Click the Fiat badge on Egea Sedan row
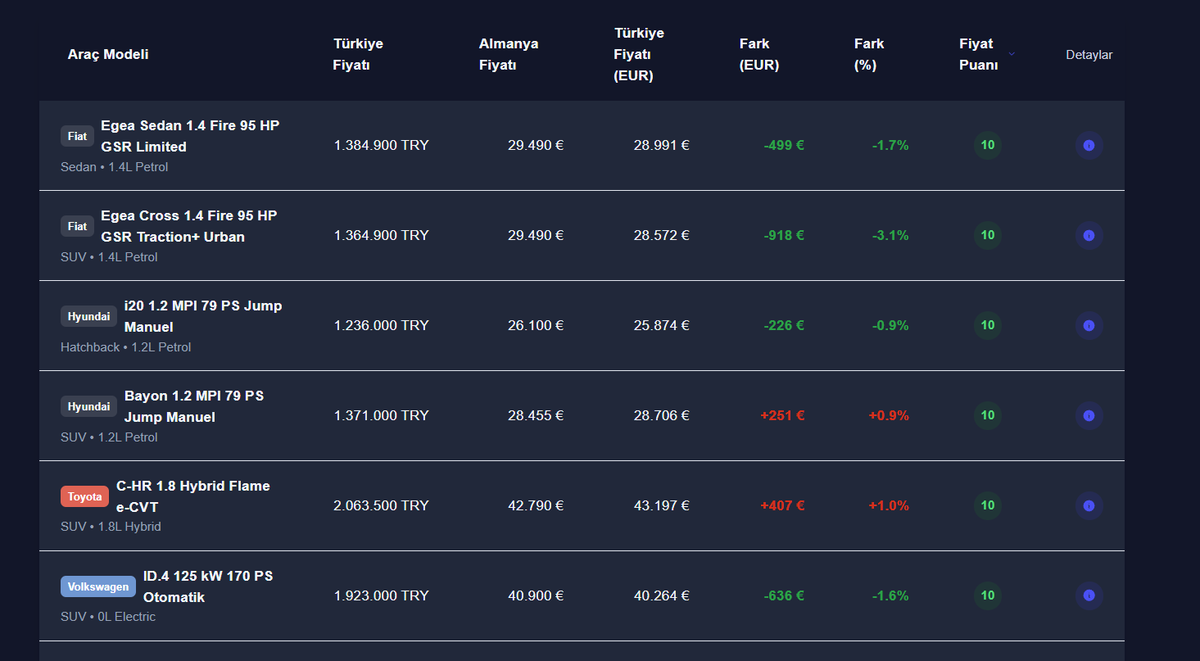 77,136
